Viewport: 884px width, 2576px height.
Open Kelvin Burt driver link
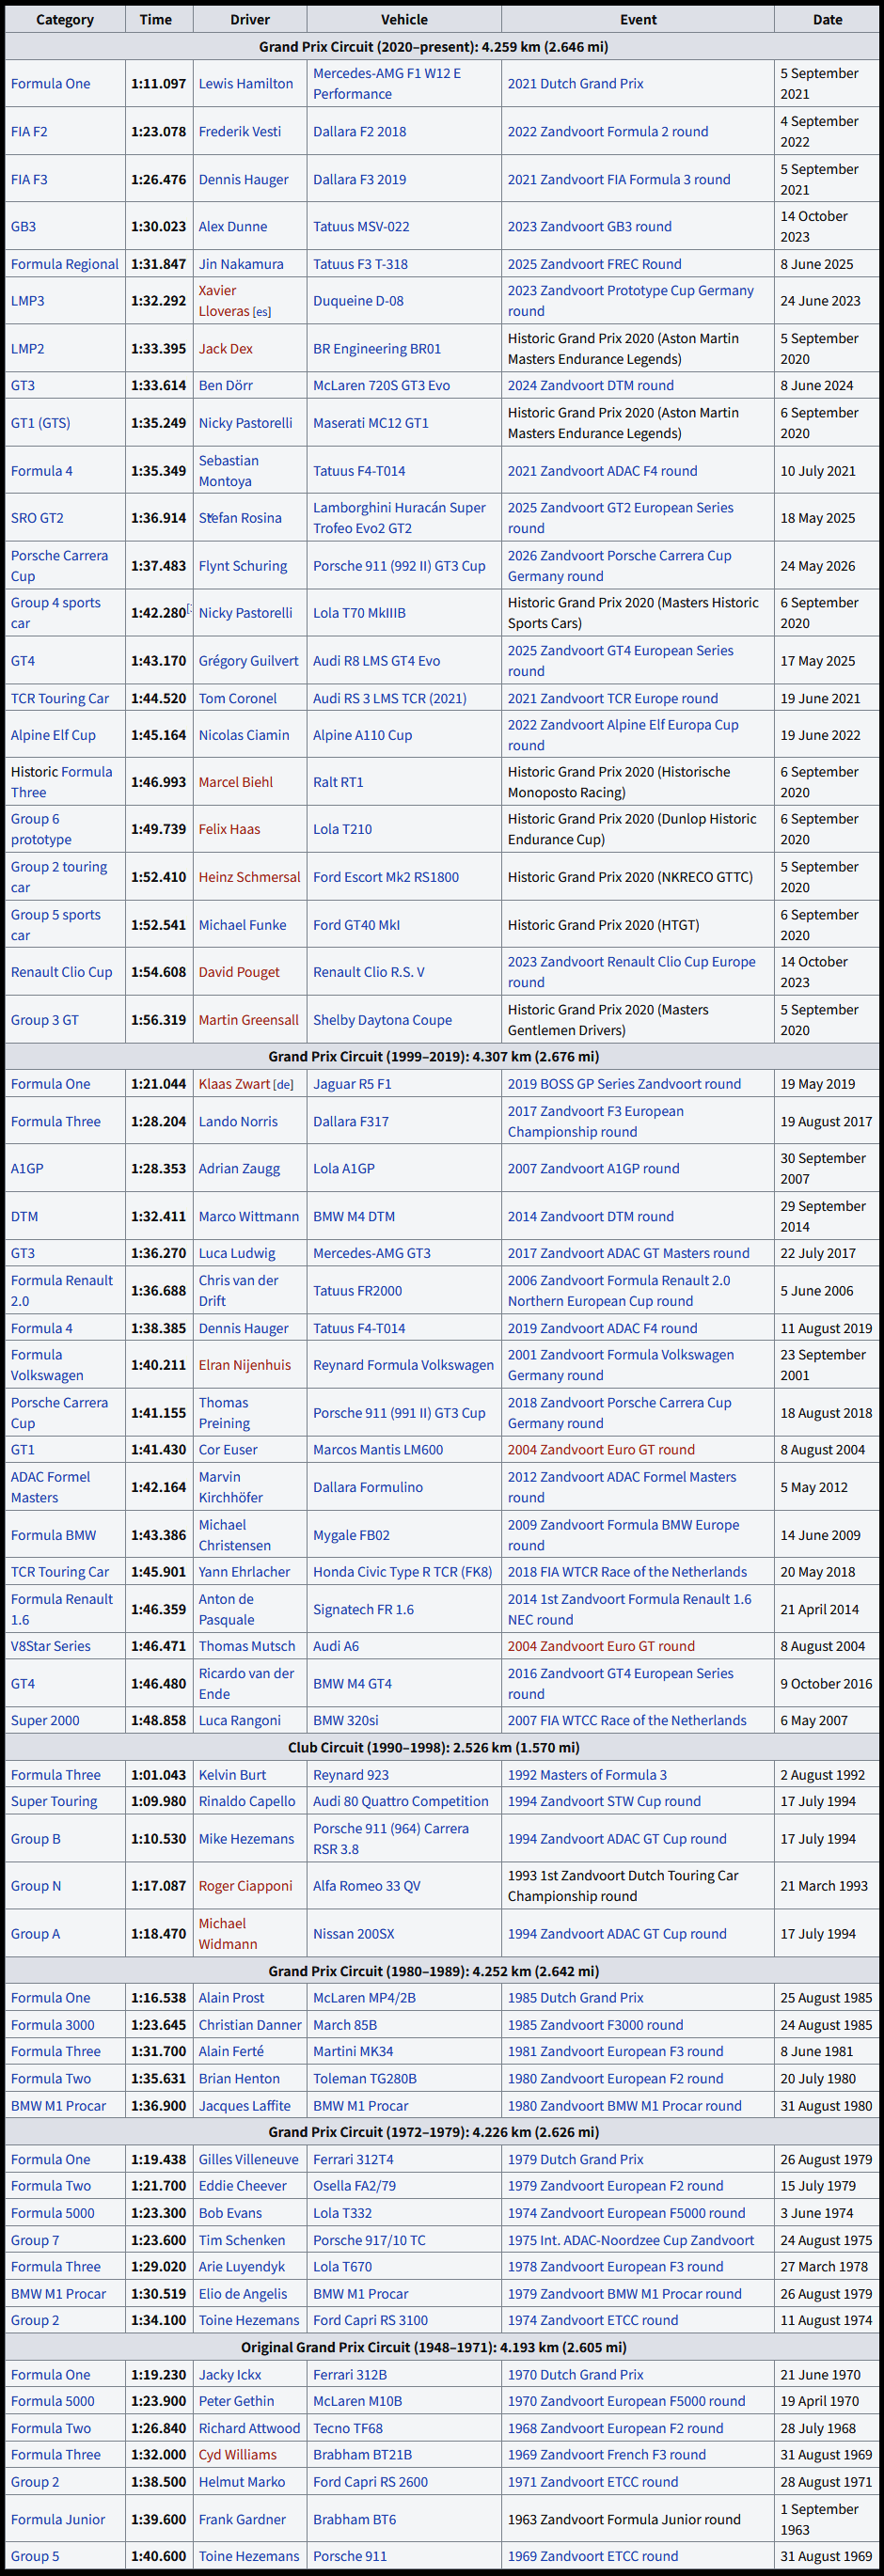point(232,1775)
